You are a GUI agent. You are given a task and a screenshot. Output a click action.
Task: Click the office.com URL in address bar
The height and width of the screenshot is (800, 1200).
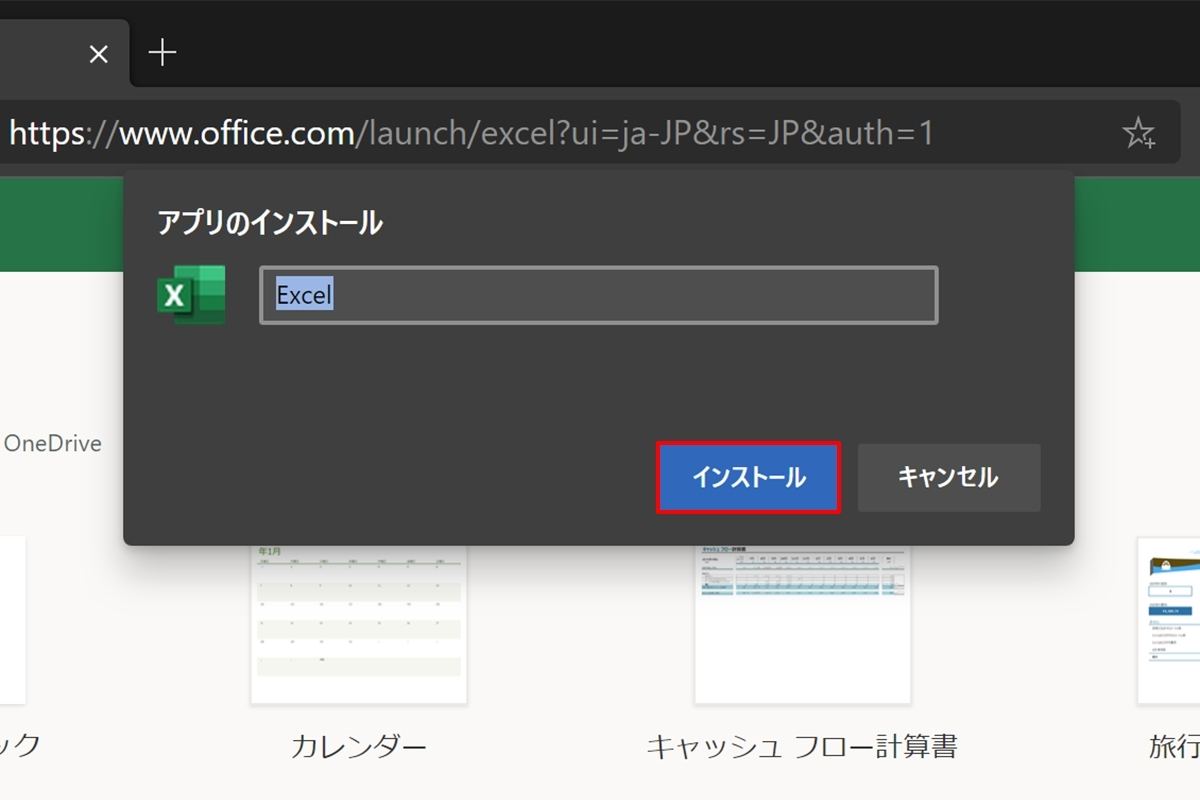point(471,133)
